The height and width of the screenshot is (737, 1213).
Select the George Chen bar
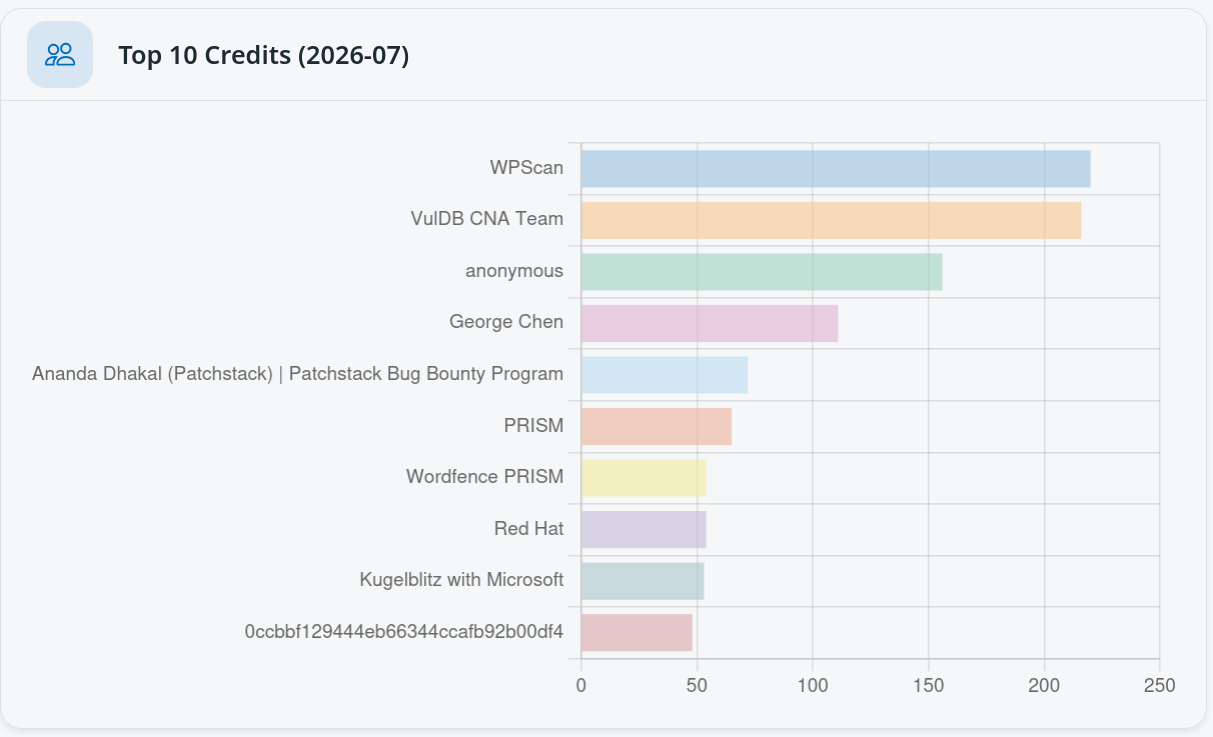coord(710,323)
